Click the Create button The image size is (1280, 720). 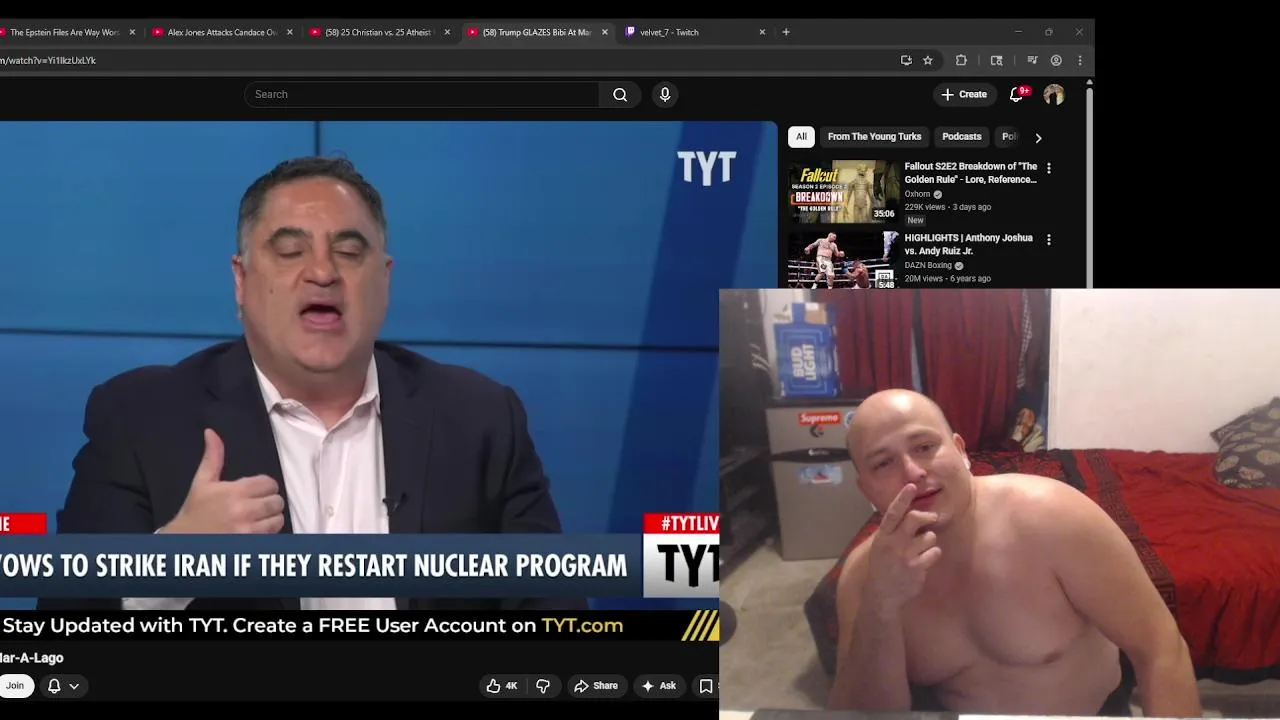pyautogui.click(x=964, y=94)
